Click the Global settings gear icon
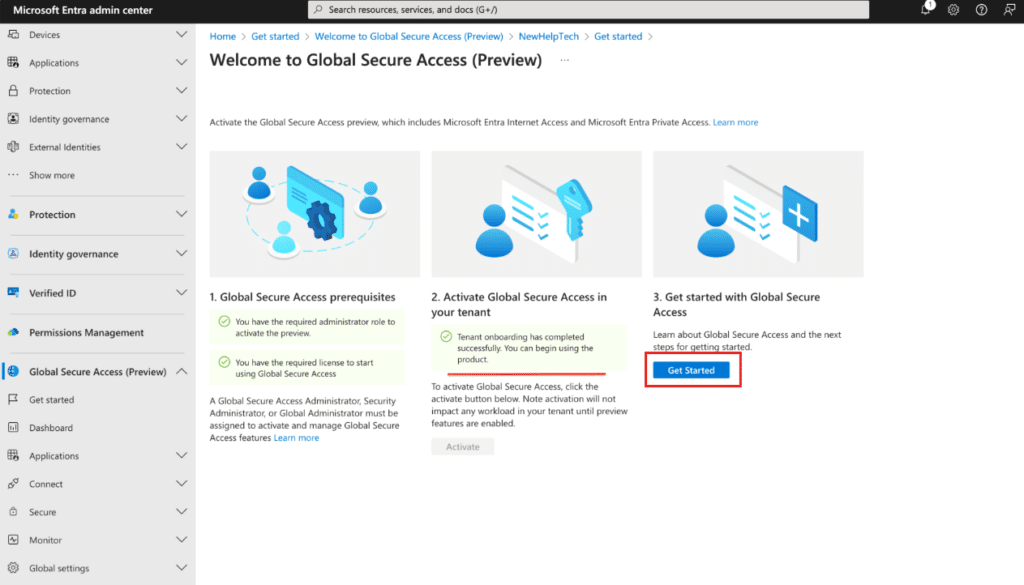This screenshot has height=585, width=1024. pyautogui.click(x=13, y=568)
